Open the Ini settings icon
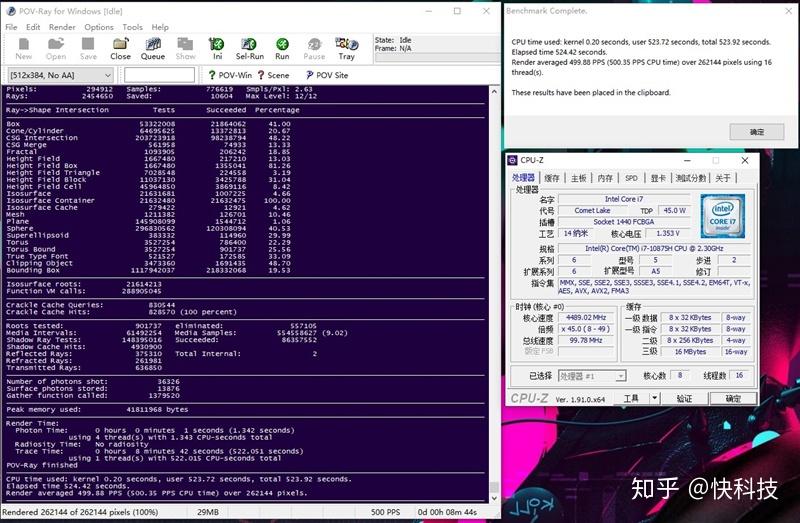The height and width of the screenshot is (523, 800). [x=217, y=49]
